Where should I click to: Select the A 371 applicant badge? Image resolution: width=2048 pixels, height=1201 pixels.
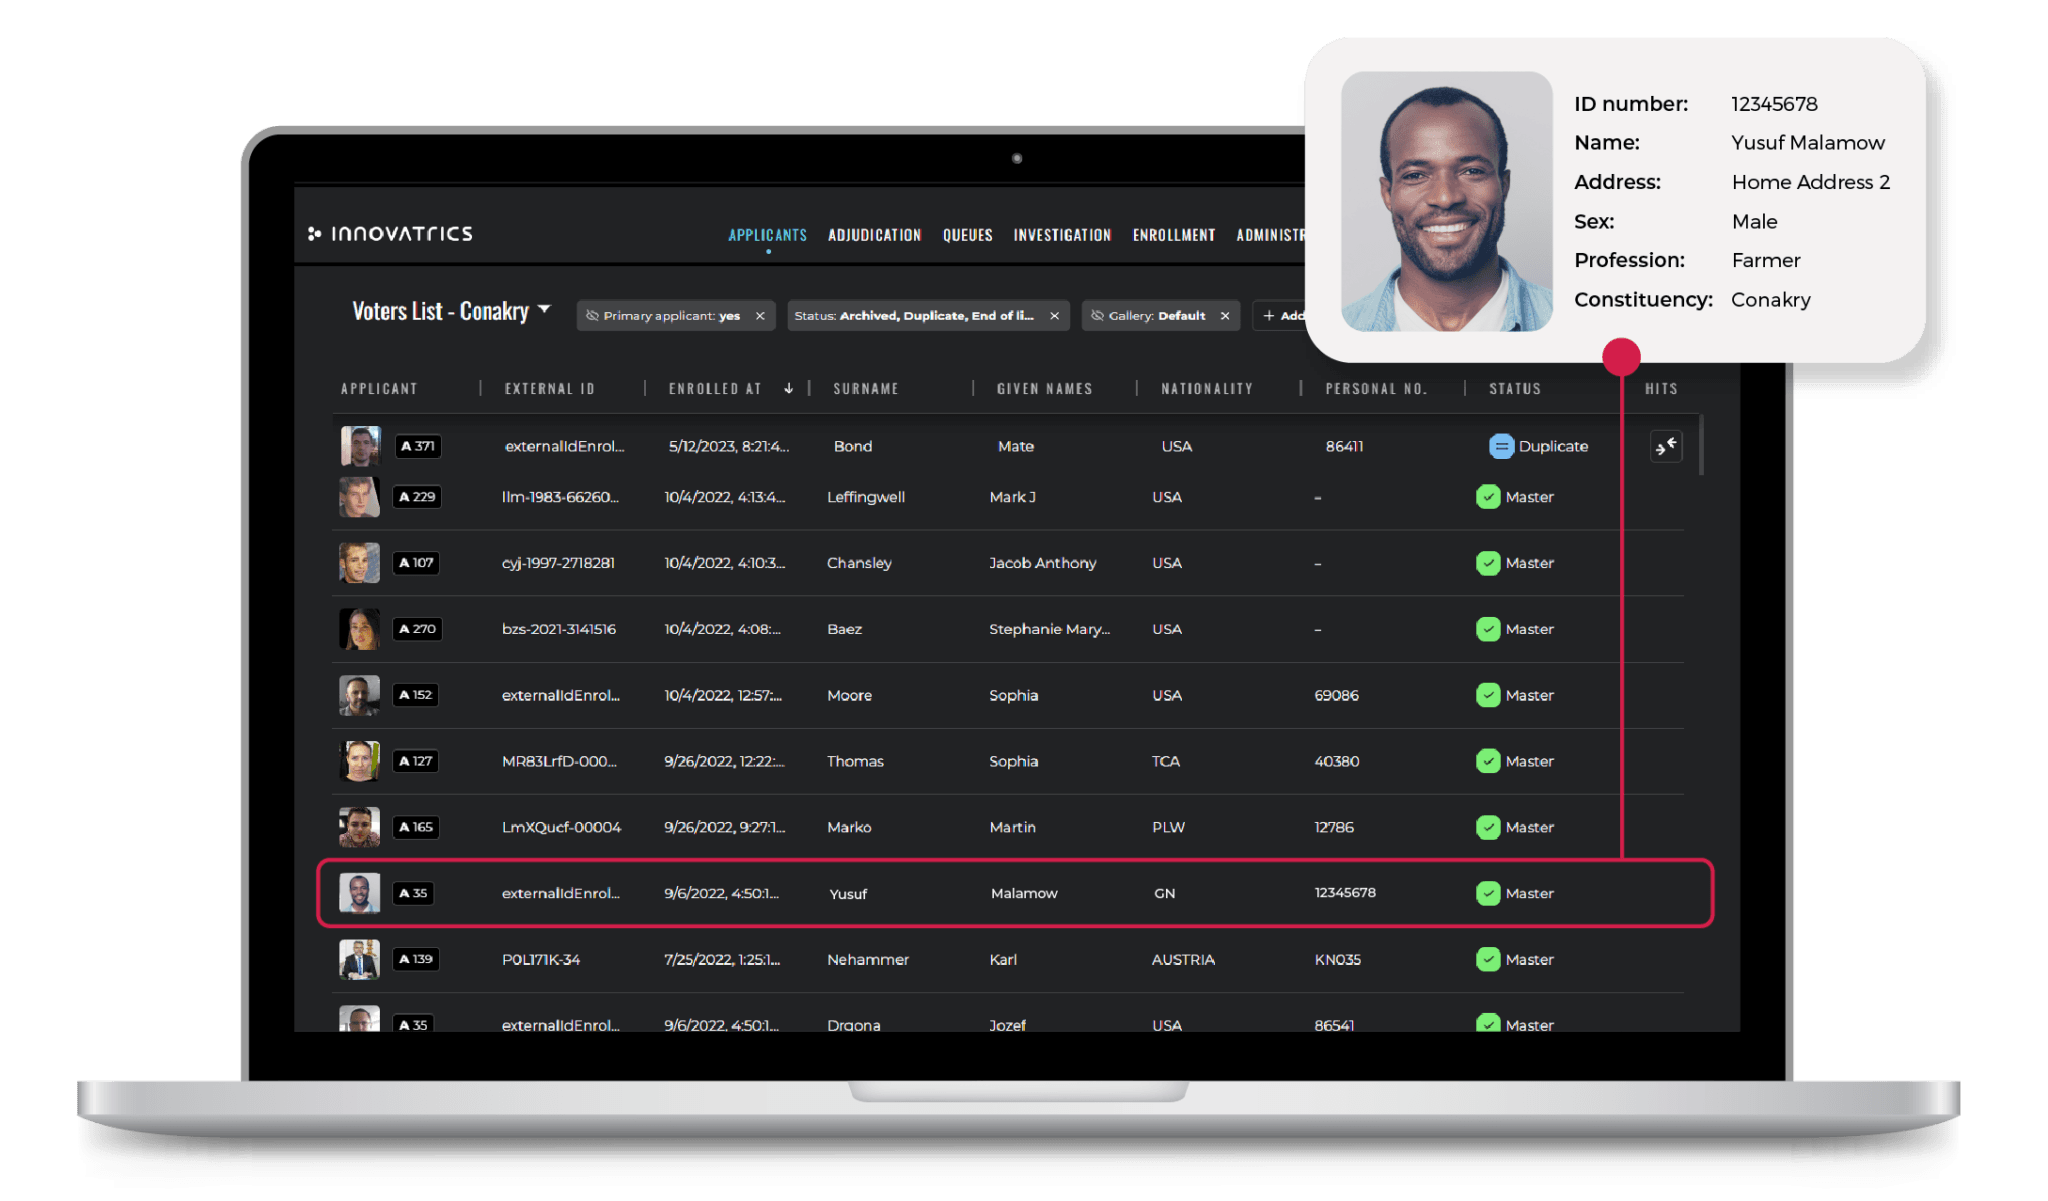[418, 446]
